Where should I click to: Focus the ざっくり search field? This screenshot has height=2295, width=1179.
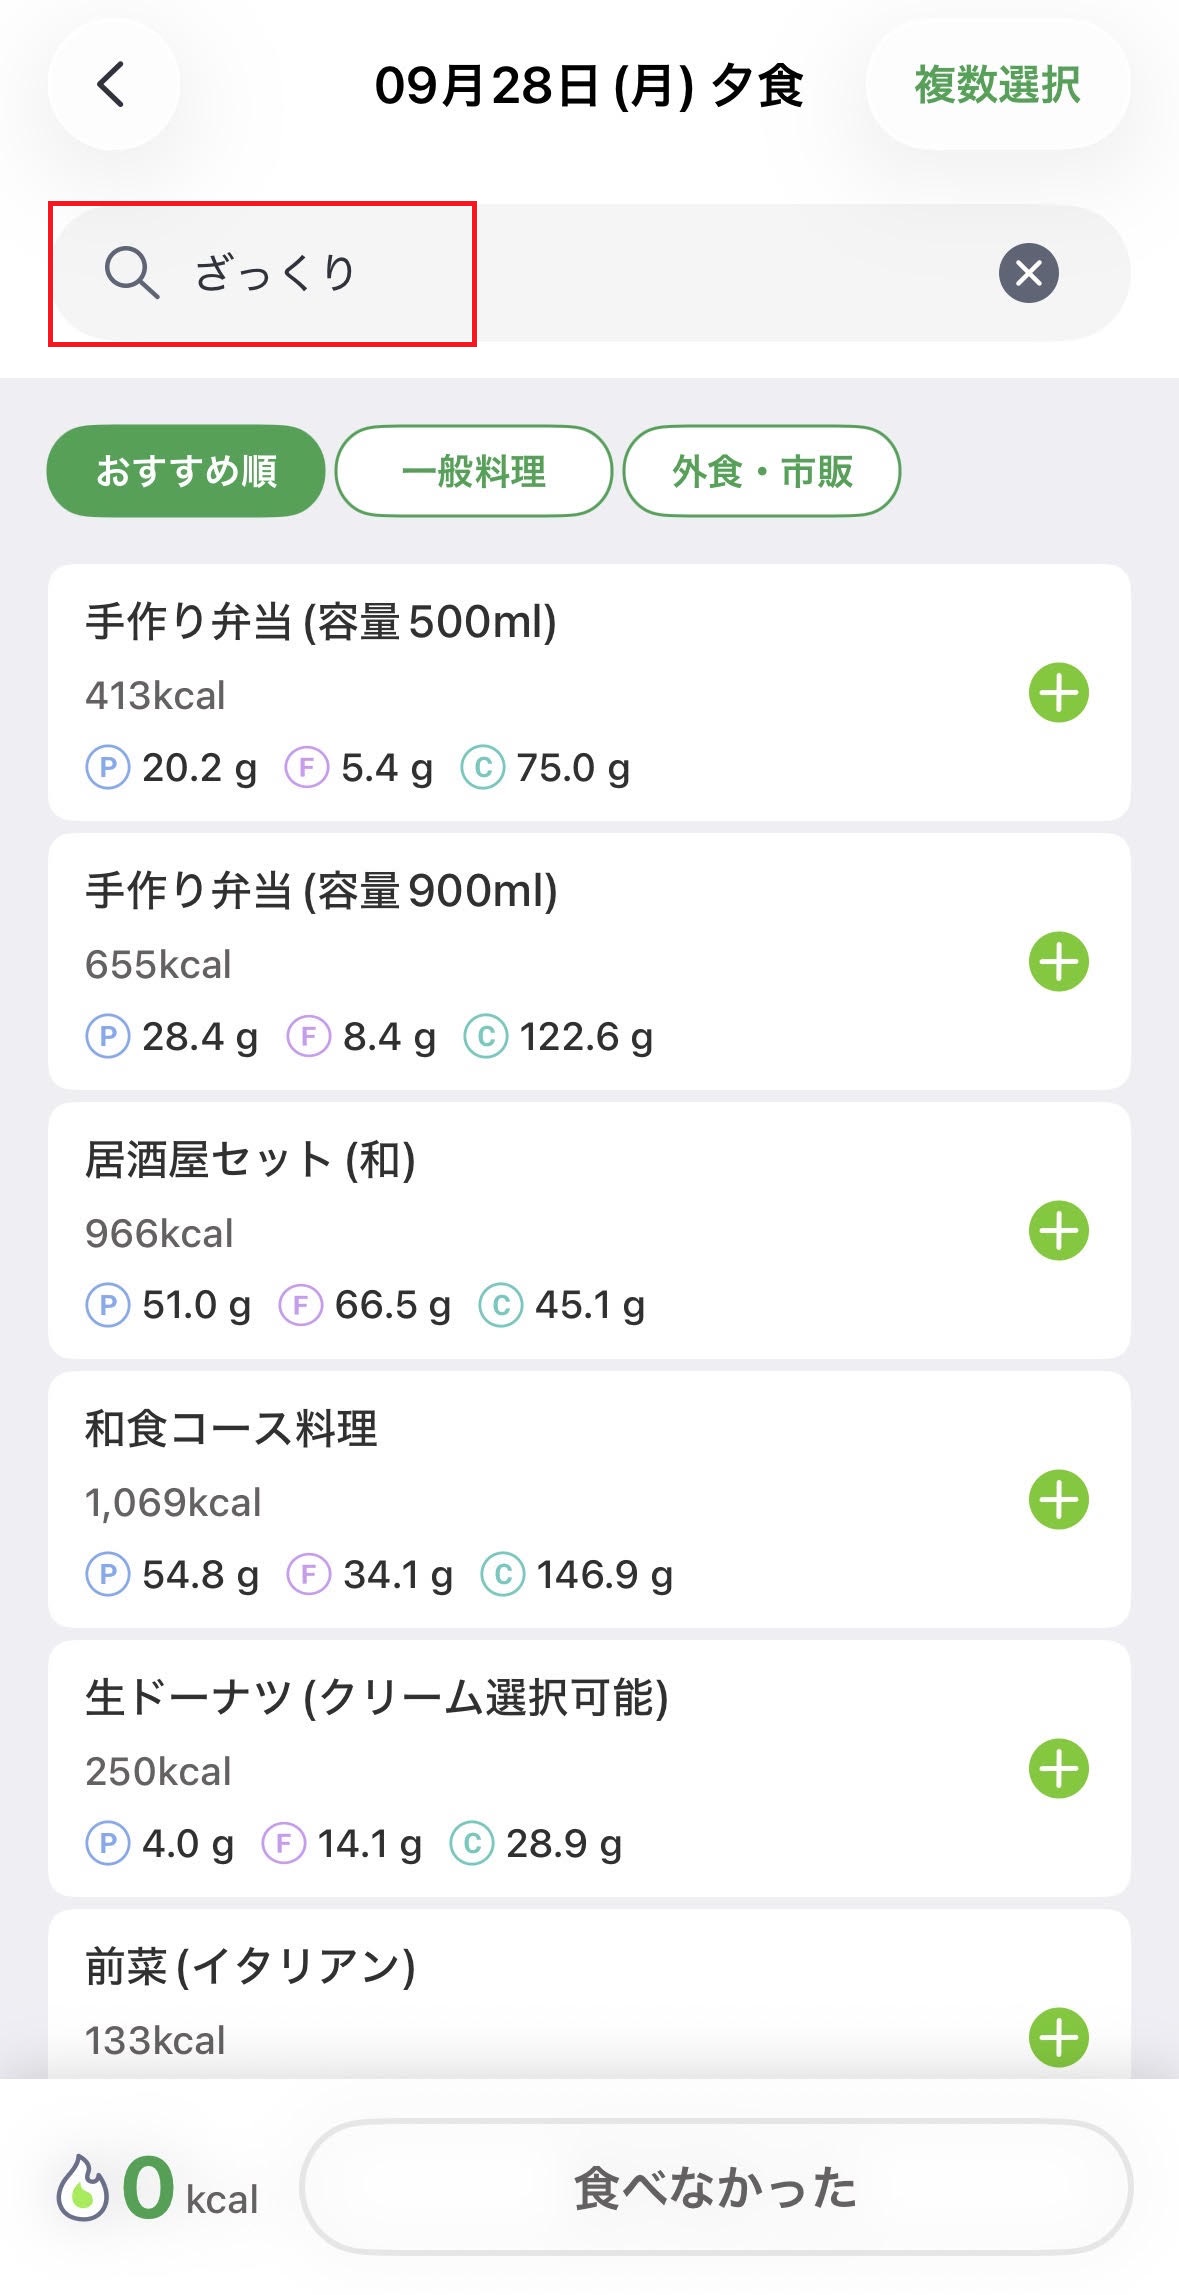coord(590,273)
